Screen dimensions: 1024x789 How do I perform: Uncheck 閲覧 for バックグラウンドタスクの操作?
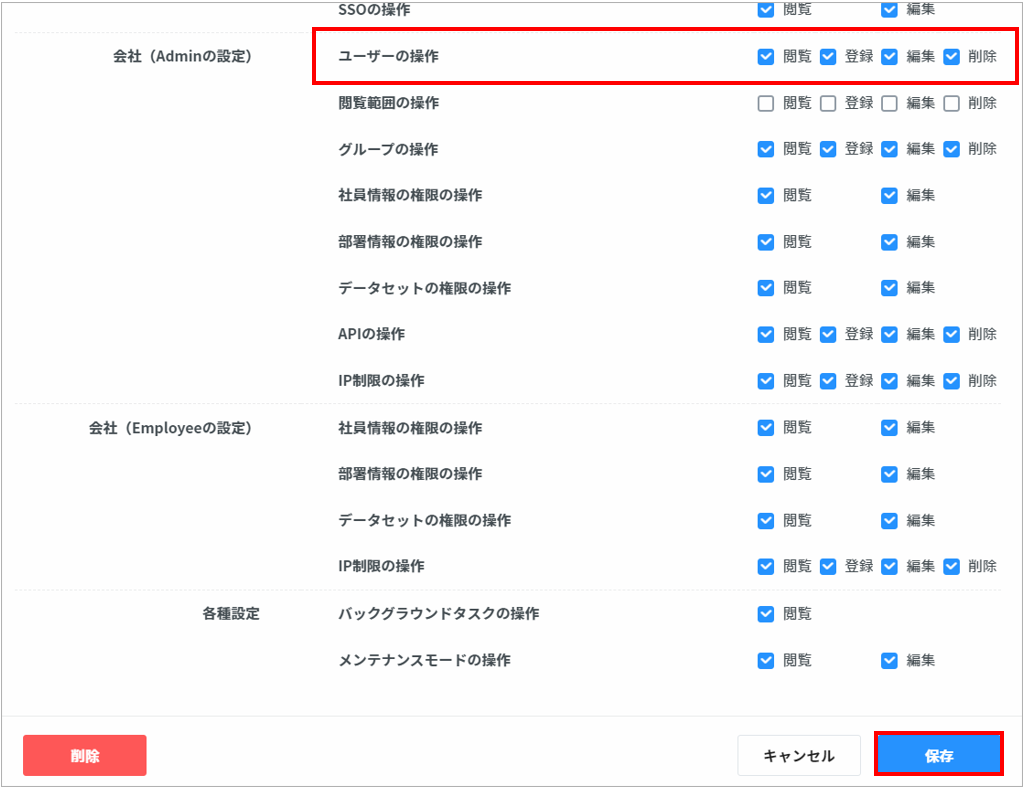coord(766,614)
